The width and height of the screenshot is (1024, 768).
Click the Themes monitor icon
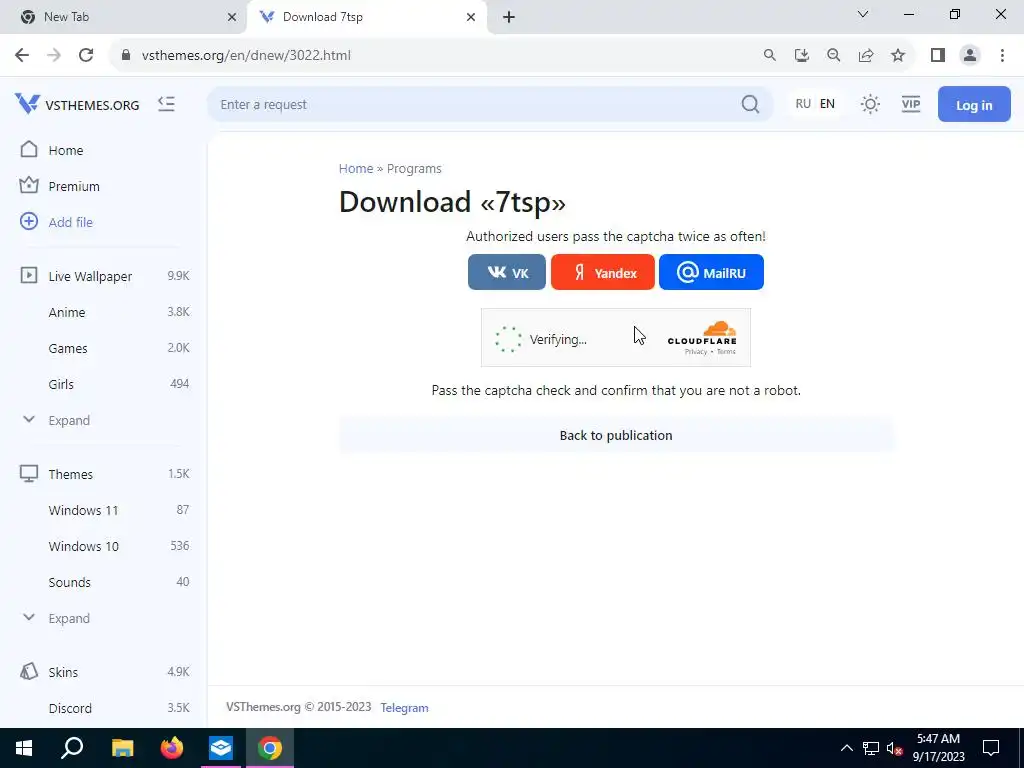(29, 473)
